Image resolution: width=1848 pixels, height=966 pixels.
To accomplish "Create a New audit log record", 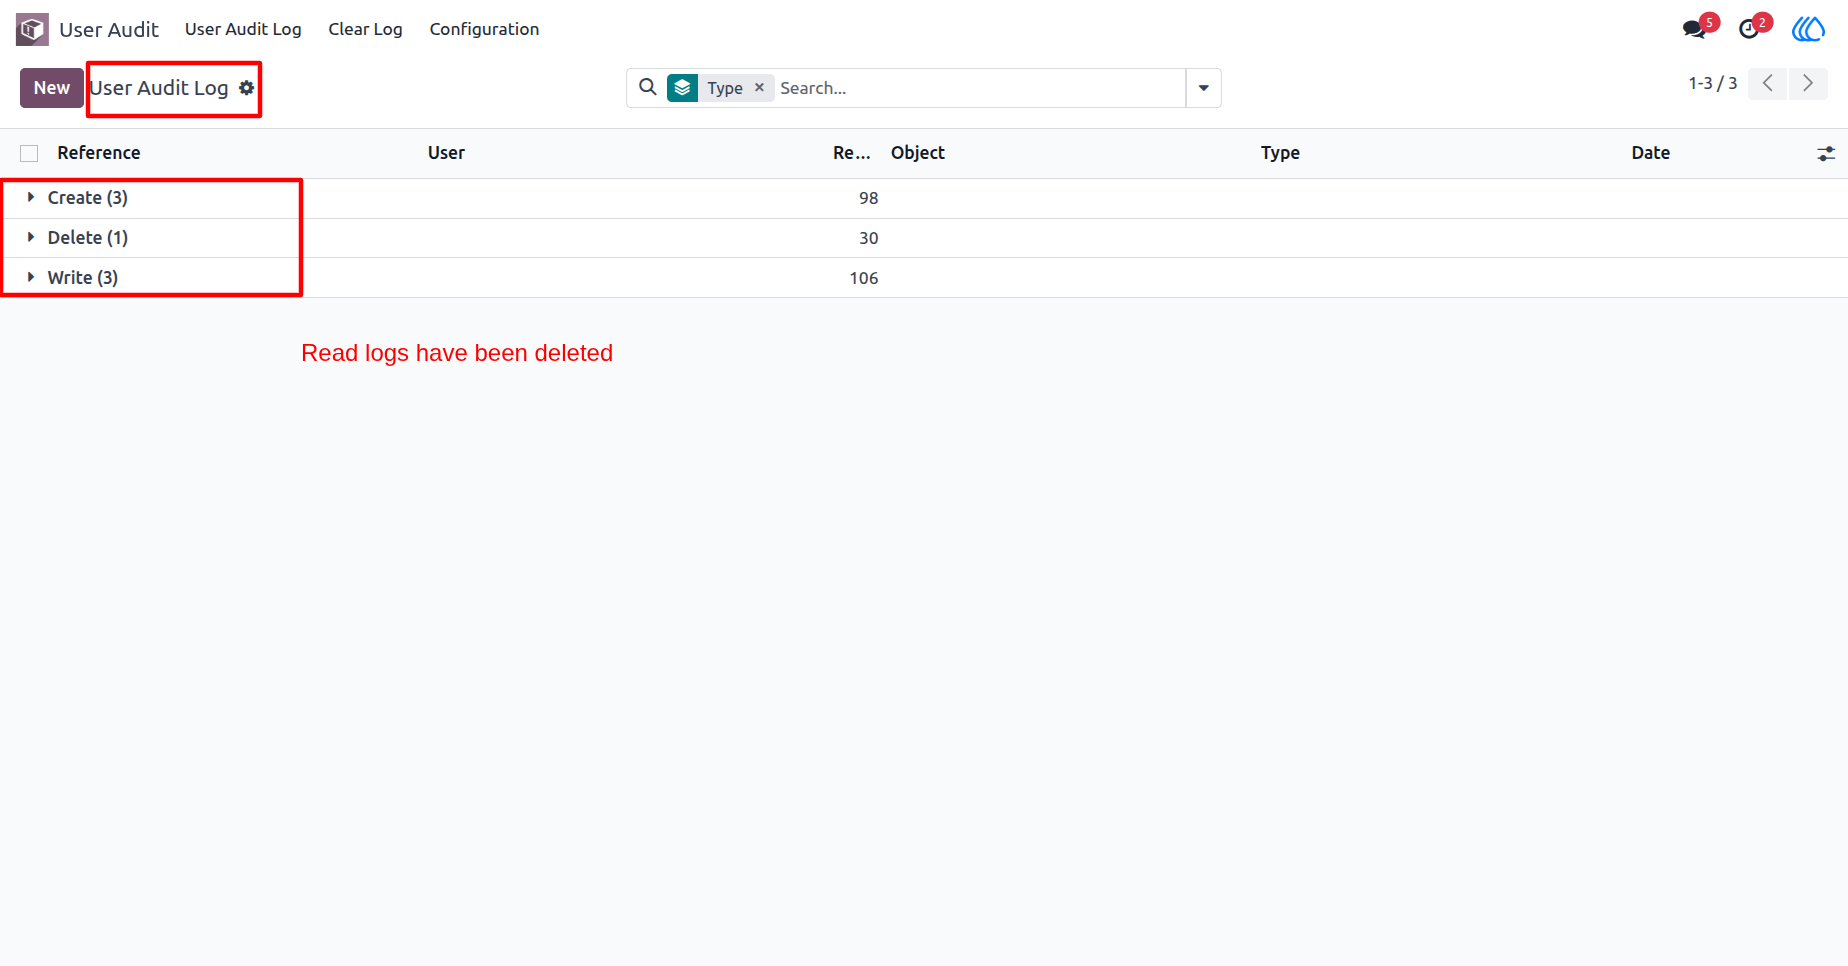I will 52,88.
